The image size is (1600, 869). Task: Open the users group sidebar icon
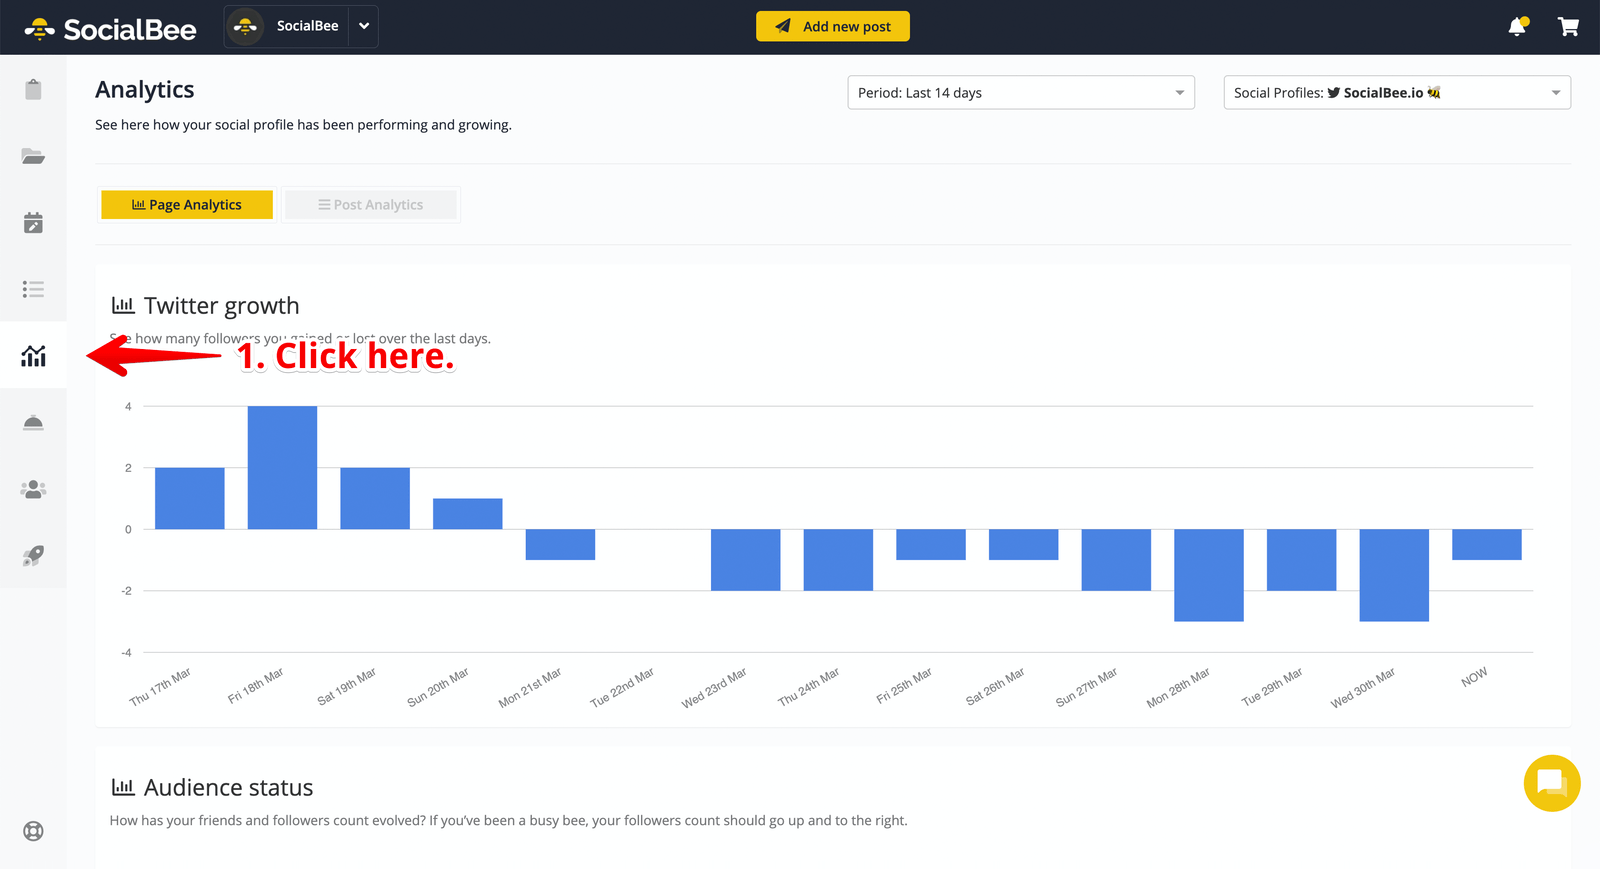[x=33, y=489]
